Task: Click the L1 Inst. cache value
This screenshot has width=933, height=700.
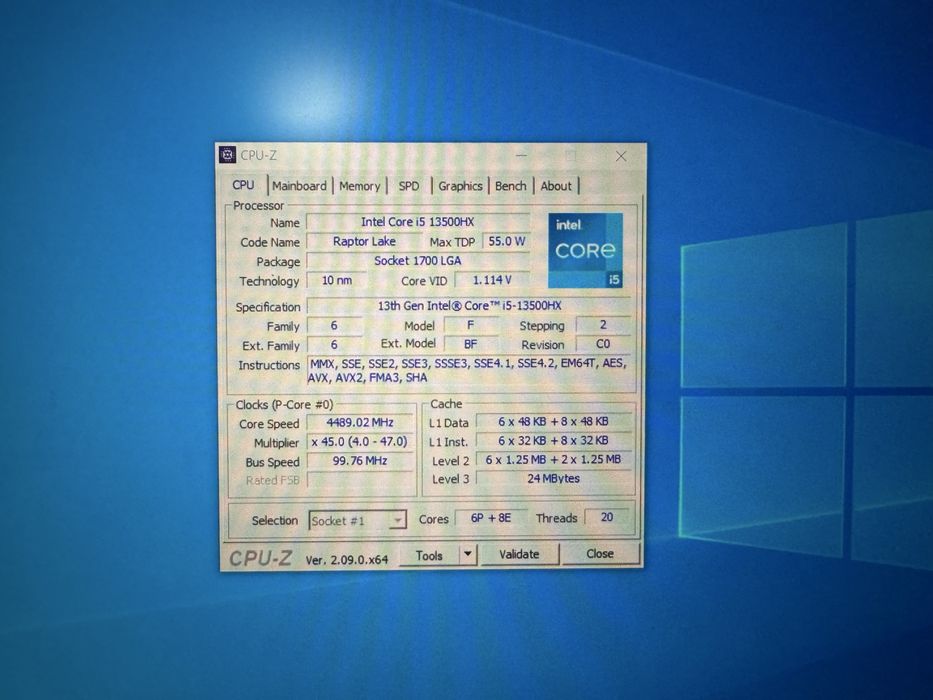Action: 553,440
